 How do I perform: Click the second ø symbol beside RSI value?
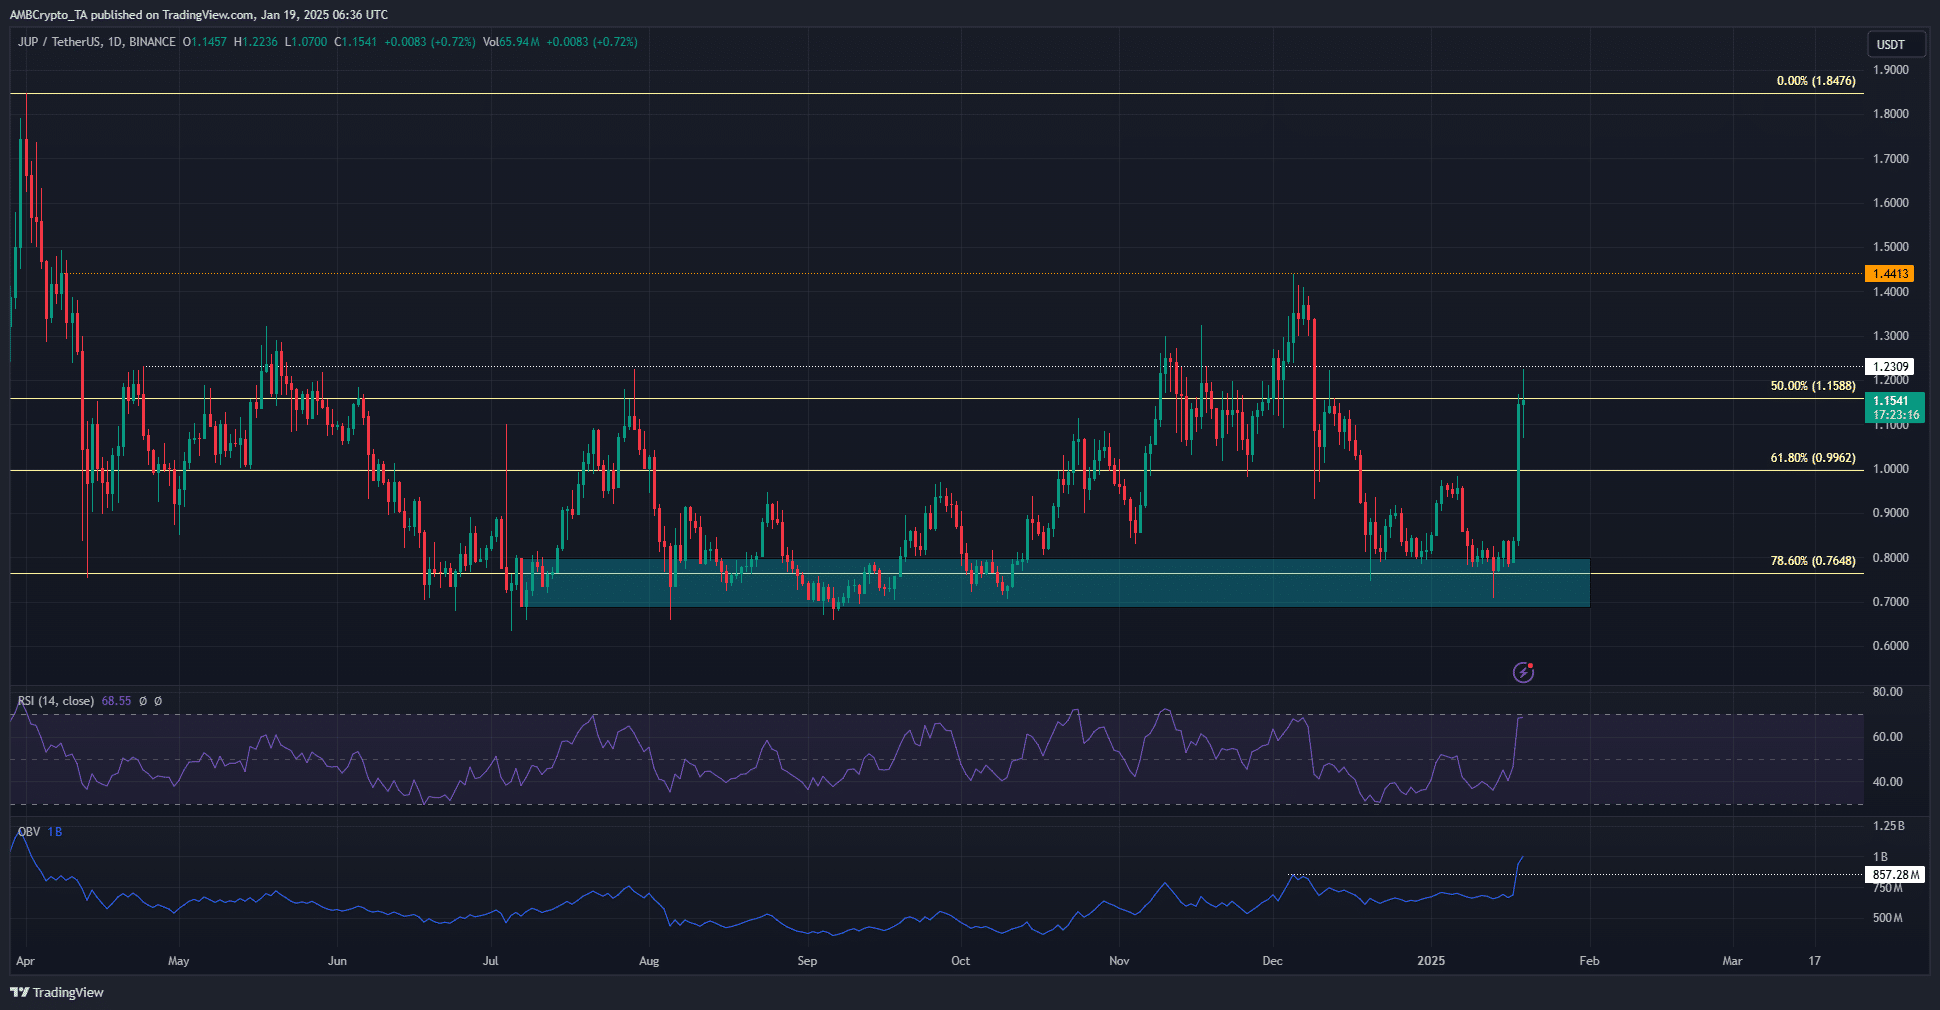(158, 701)
